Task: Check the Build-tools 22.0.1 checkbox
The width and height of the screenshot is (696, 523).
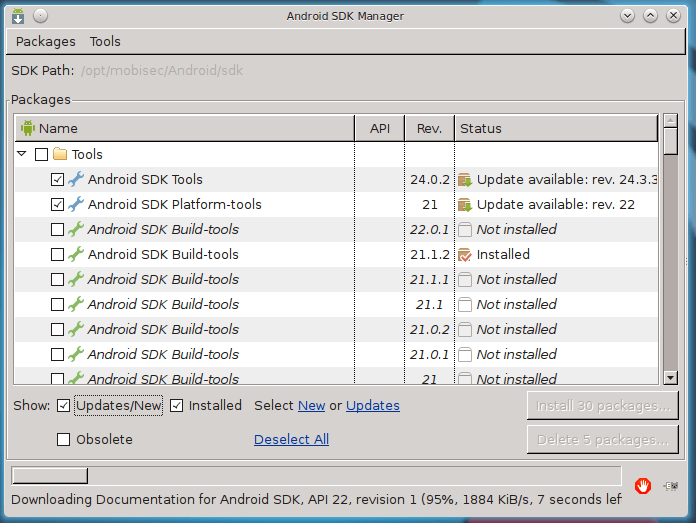Action: tap(58, 230)
